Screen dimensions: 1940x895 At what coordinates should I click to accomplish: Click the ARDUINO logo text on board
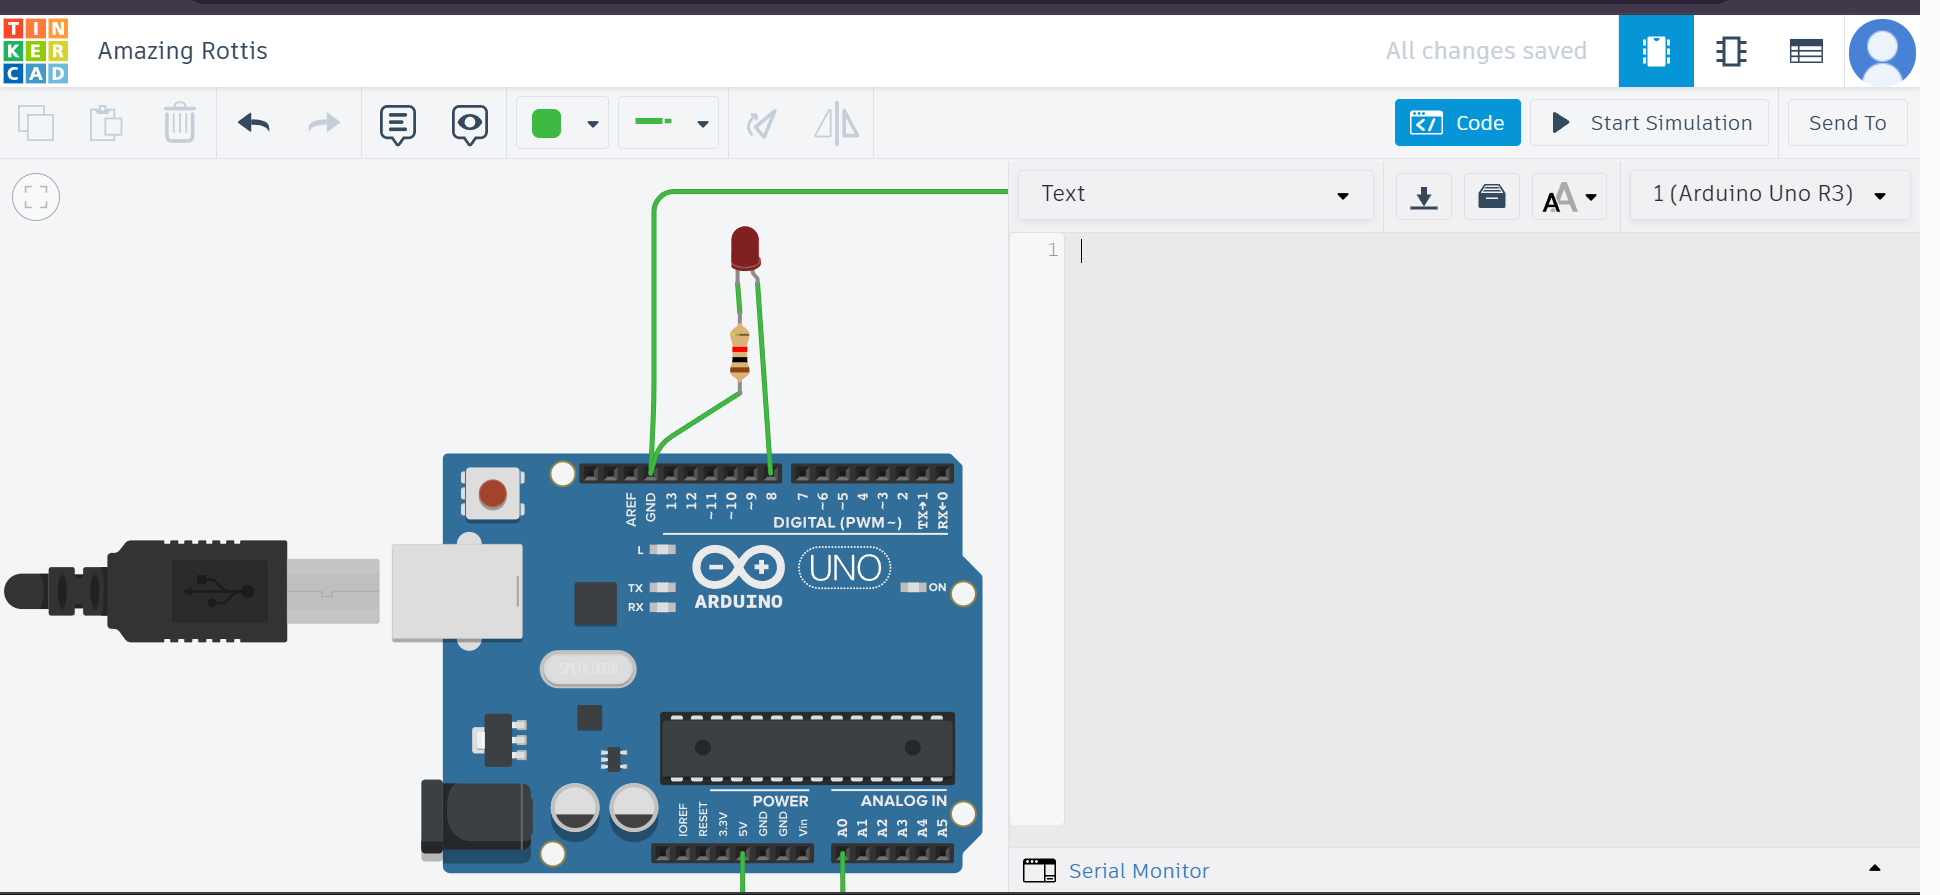[738, 602]
